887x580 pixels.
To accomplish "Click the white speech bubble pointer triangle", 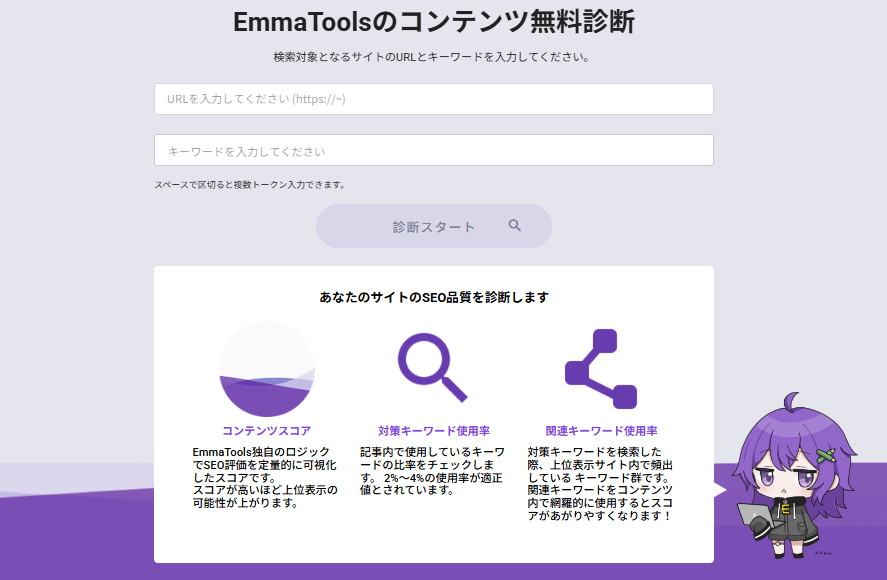I will pyautogui.click(x=720, y=490).
